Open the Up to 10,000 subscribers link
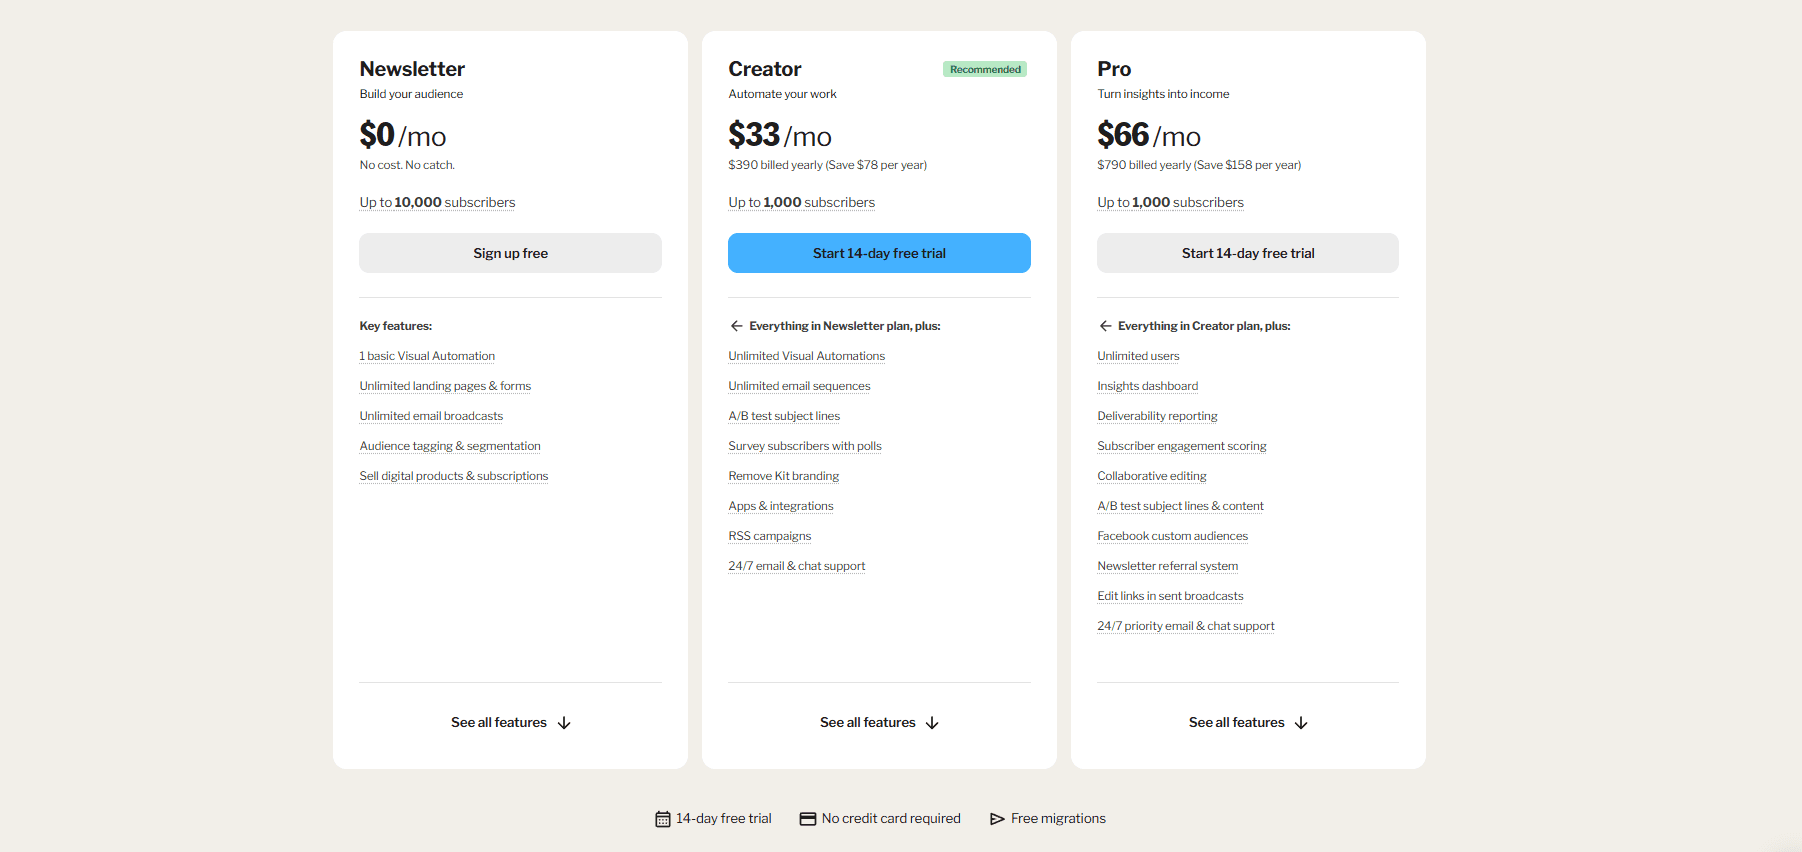1802x852 pixels. pyautogui.click(x=437, y=202)
